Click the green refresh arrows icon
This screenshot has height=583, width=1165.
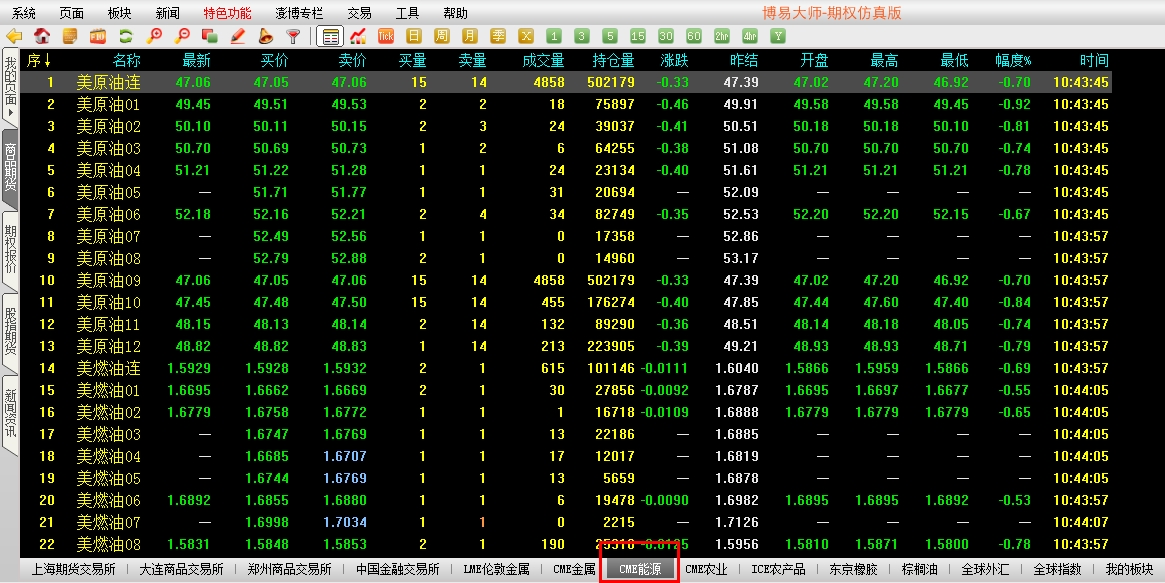(x=126, y=36)
